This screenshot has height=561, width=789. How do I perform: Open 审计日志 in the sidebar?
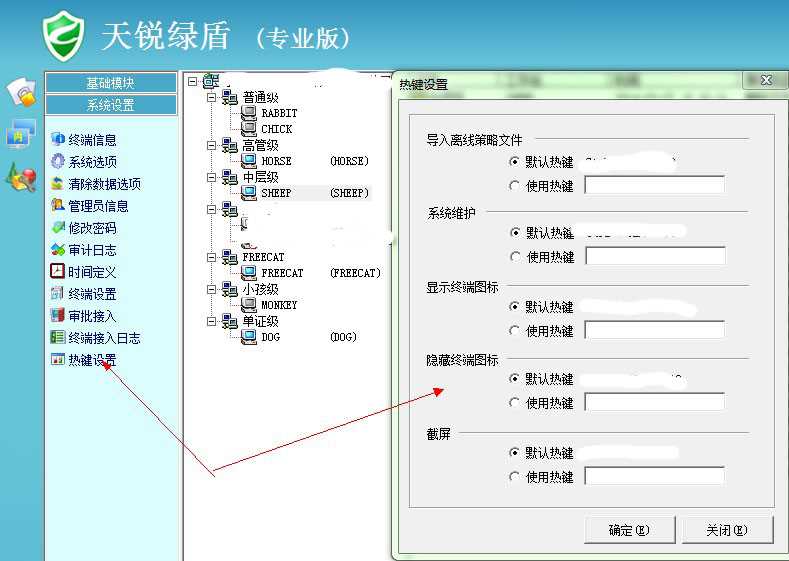92,250
